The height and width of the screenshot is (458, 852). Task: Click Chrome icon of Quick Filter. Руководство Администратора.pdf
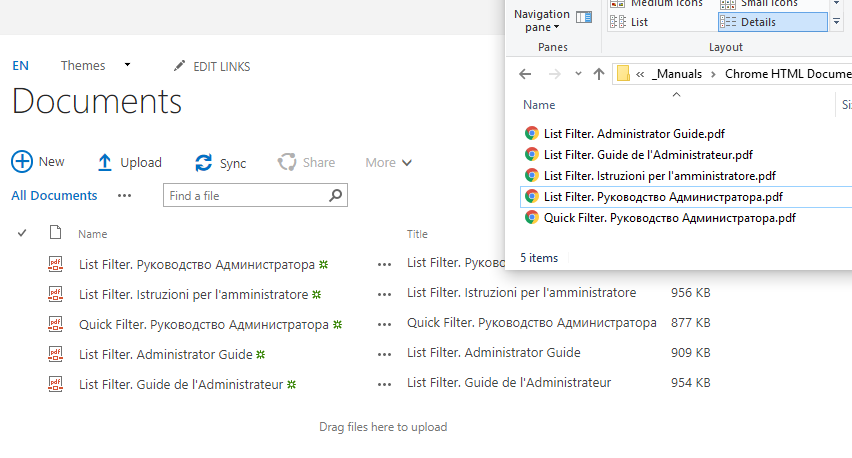[531, 218]
